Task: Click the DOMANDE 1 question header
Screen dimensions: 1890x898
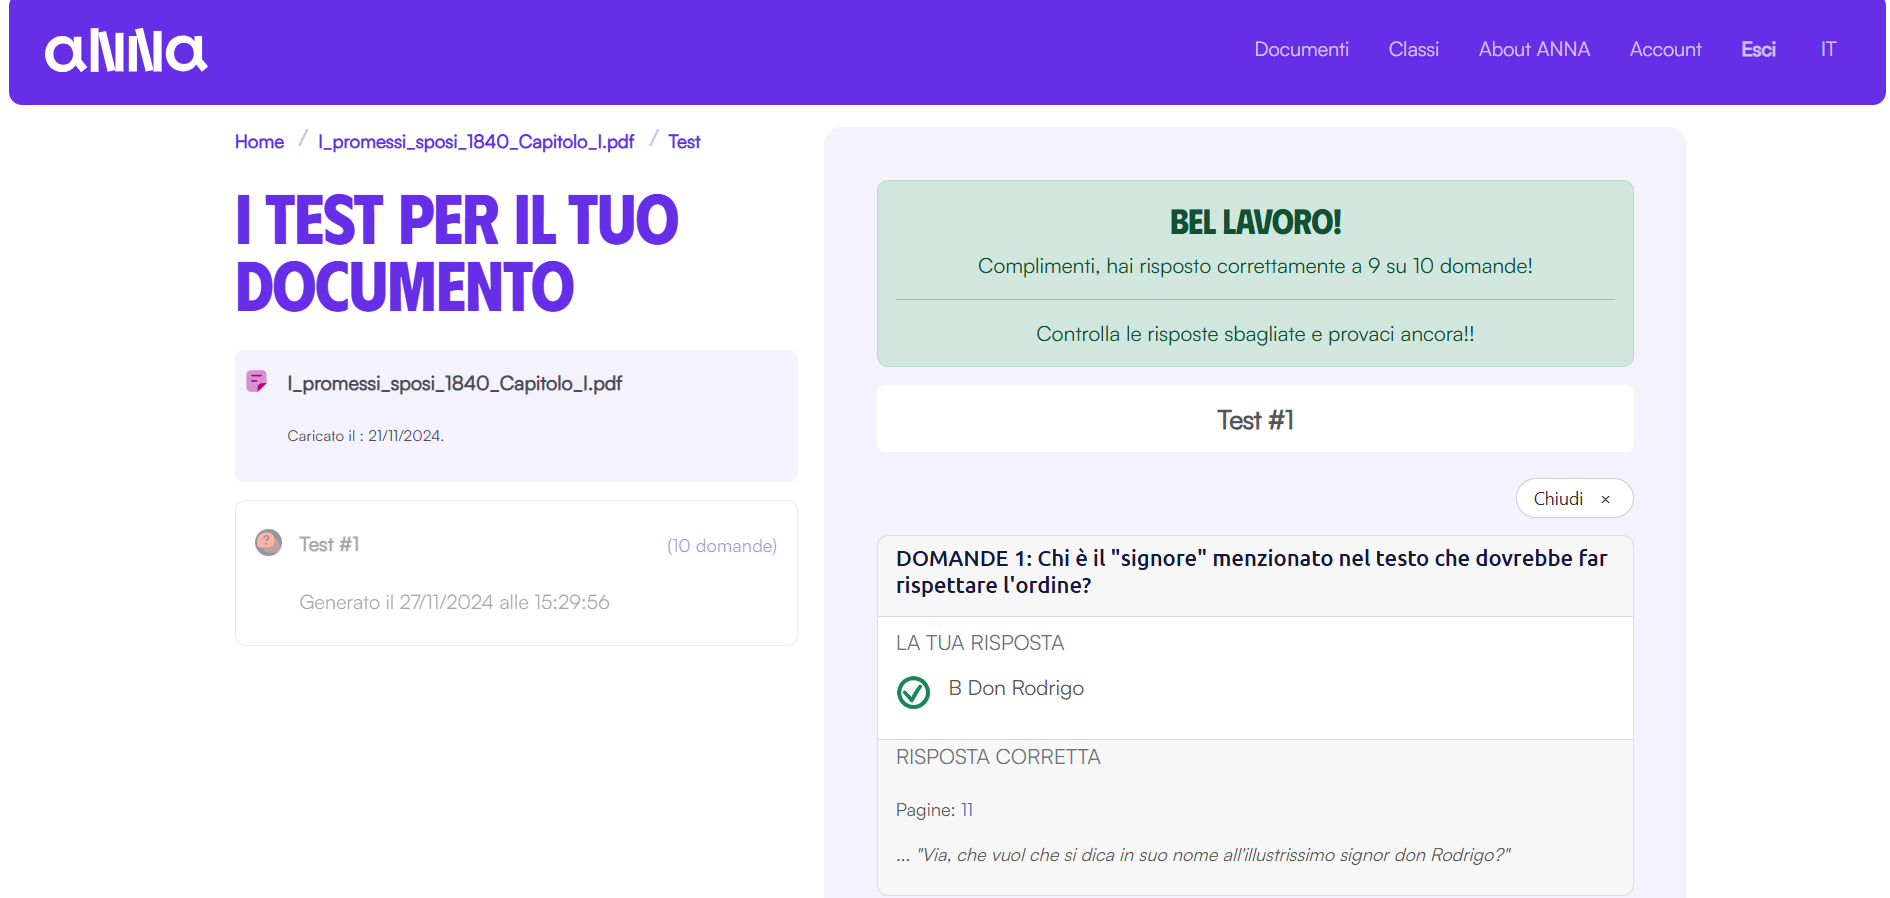Action: (1254, 572)
